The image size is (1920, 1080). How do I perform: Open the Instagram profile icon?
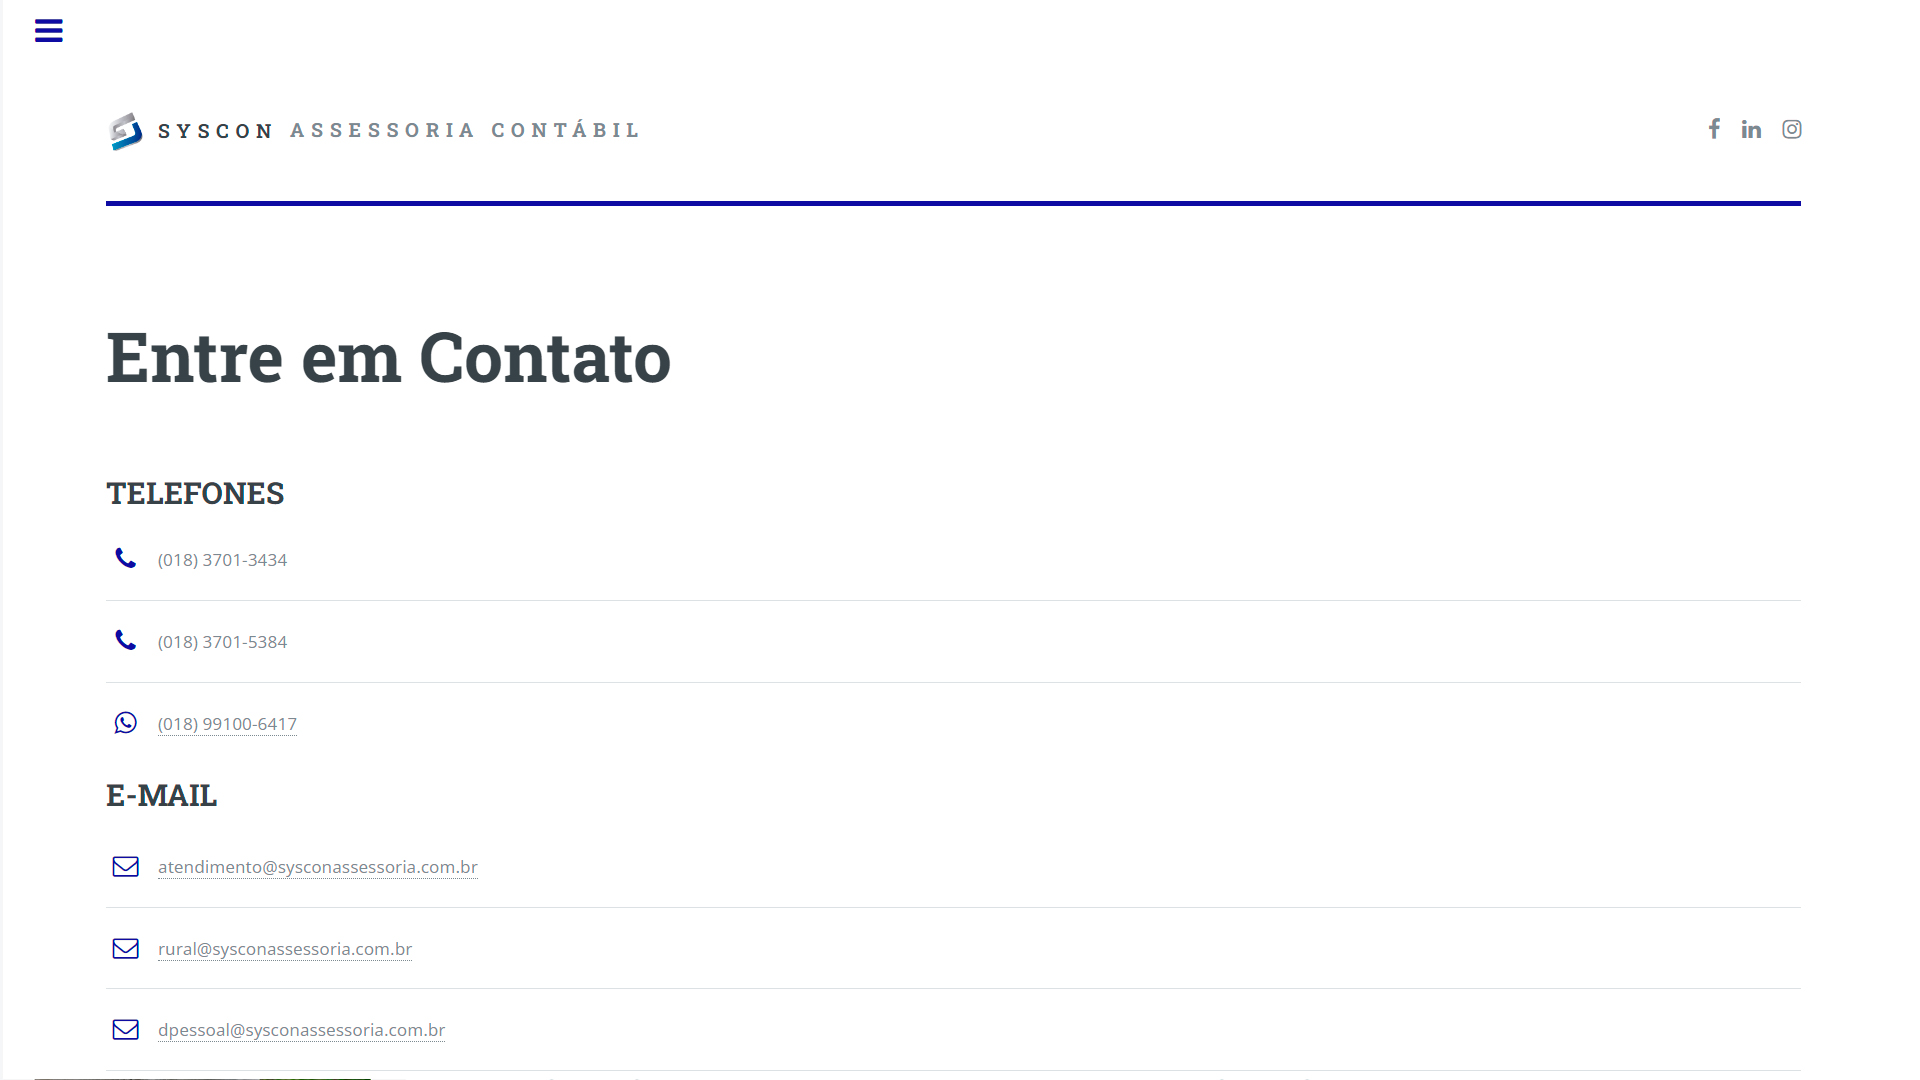tap(1791, 129)
